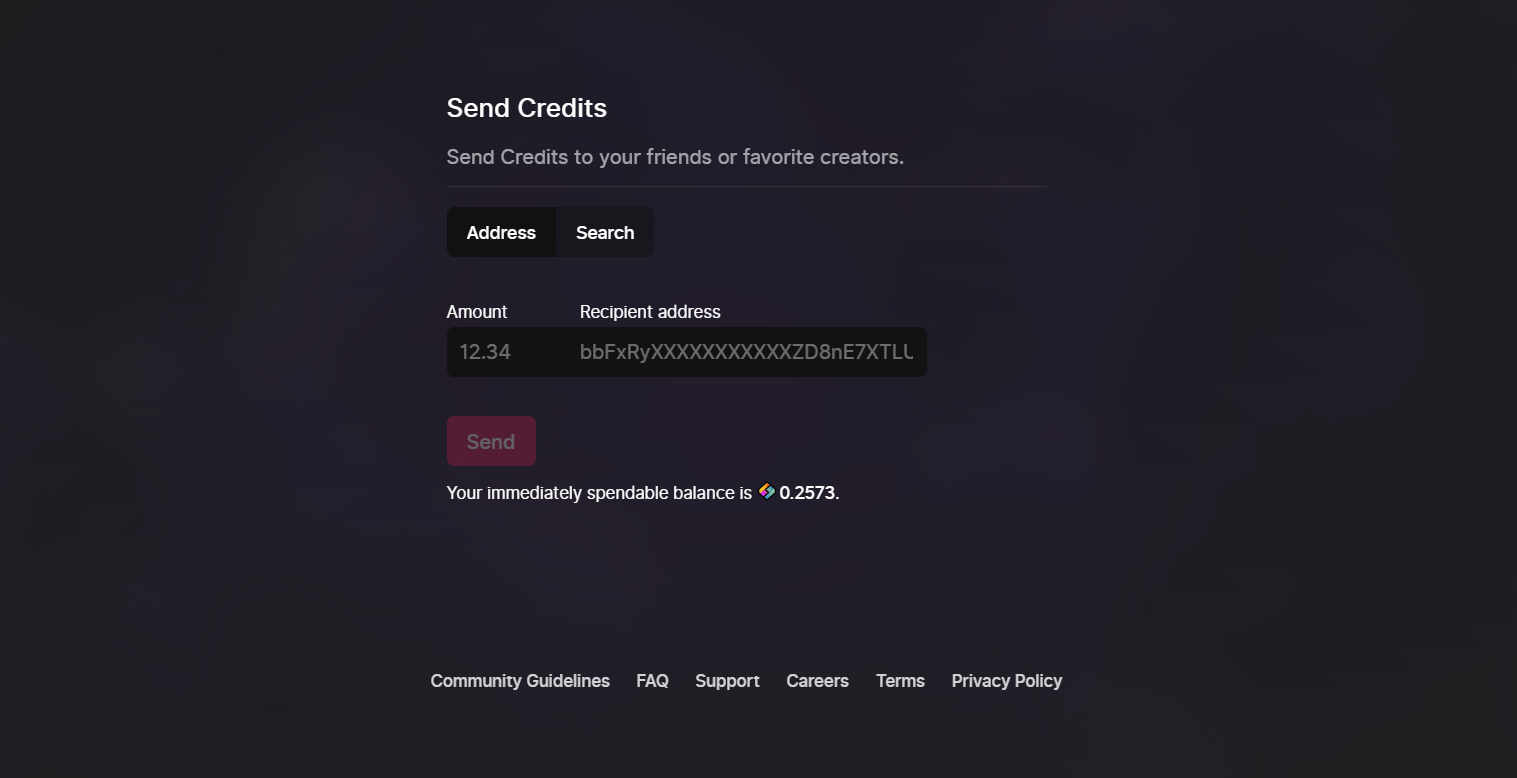Open the FAQ footer link
The image size is (1517, 778).
pos(652,681)
